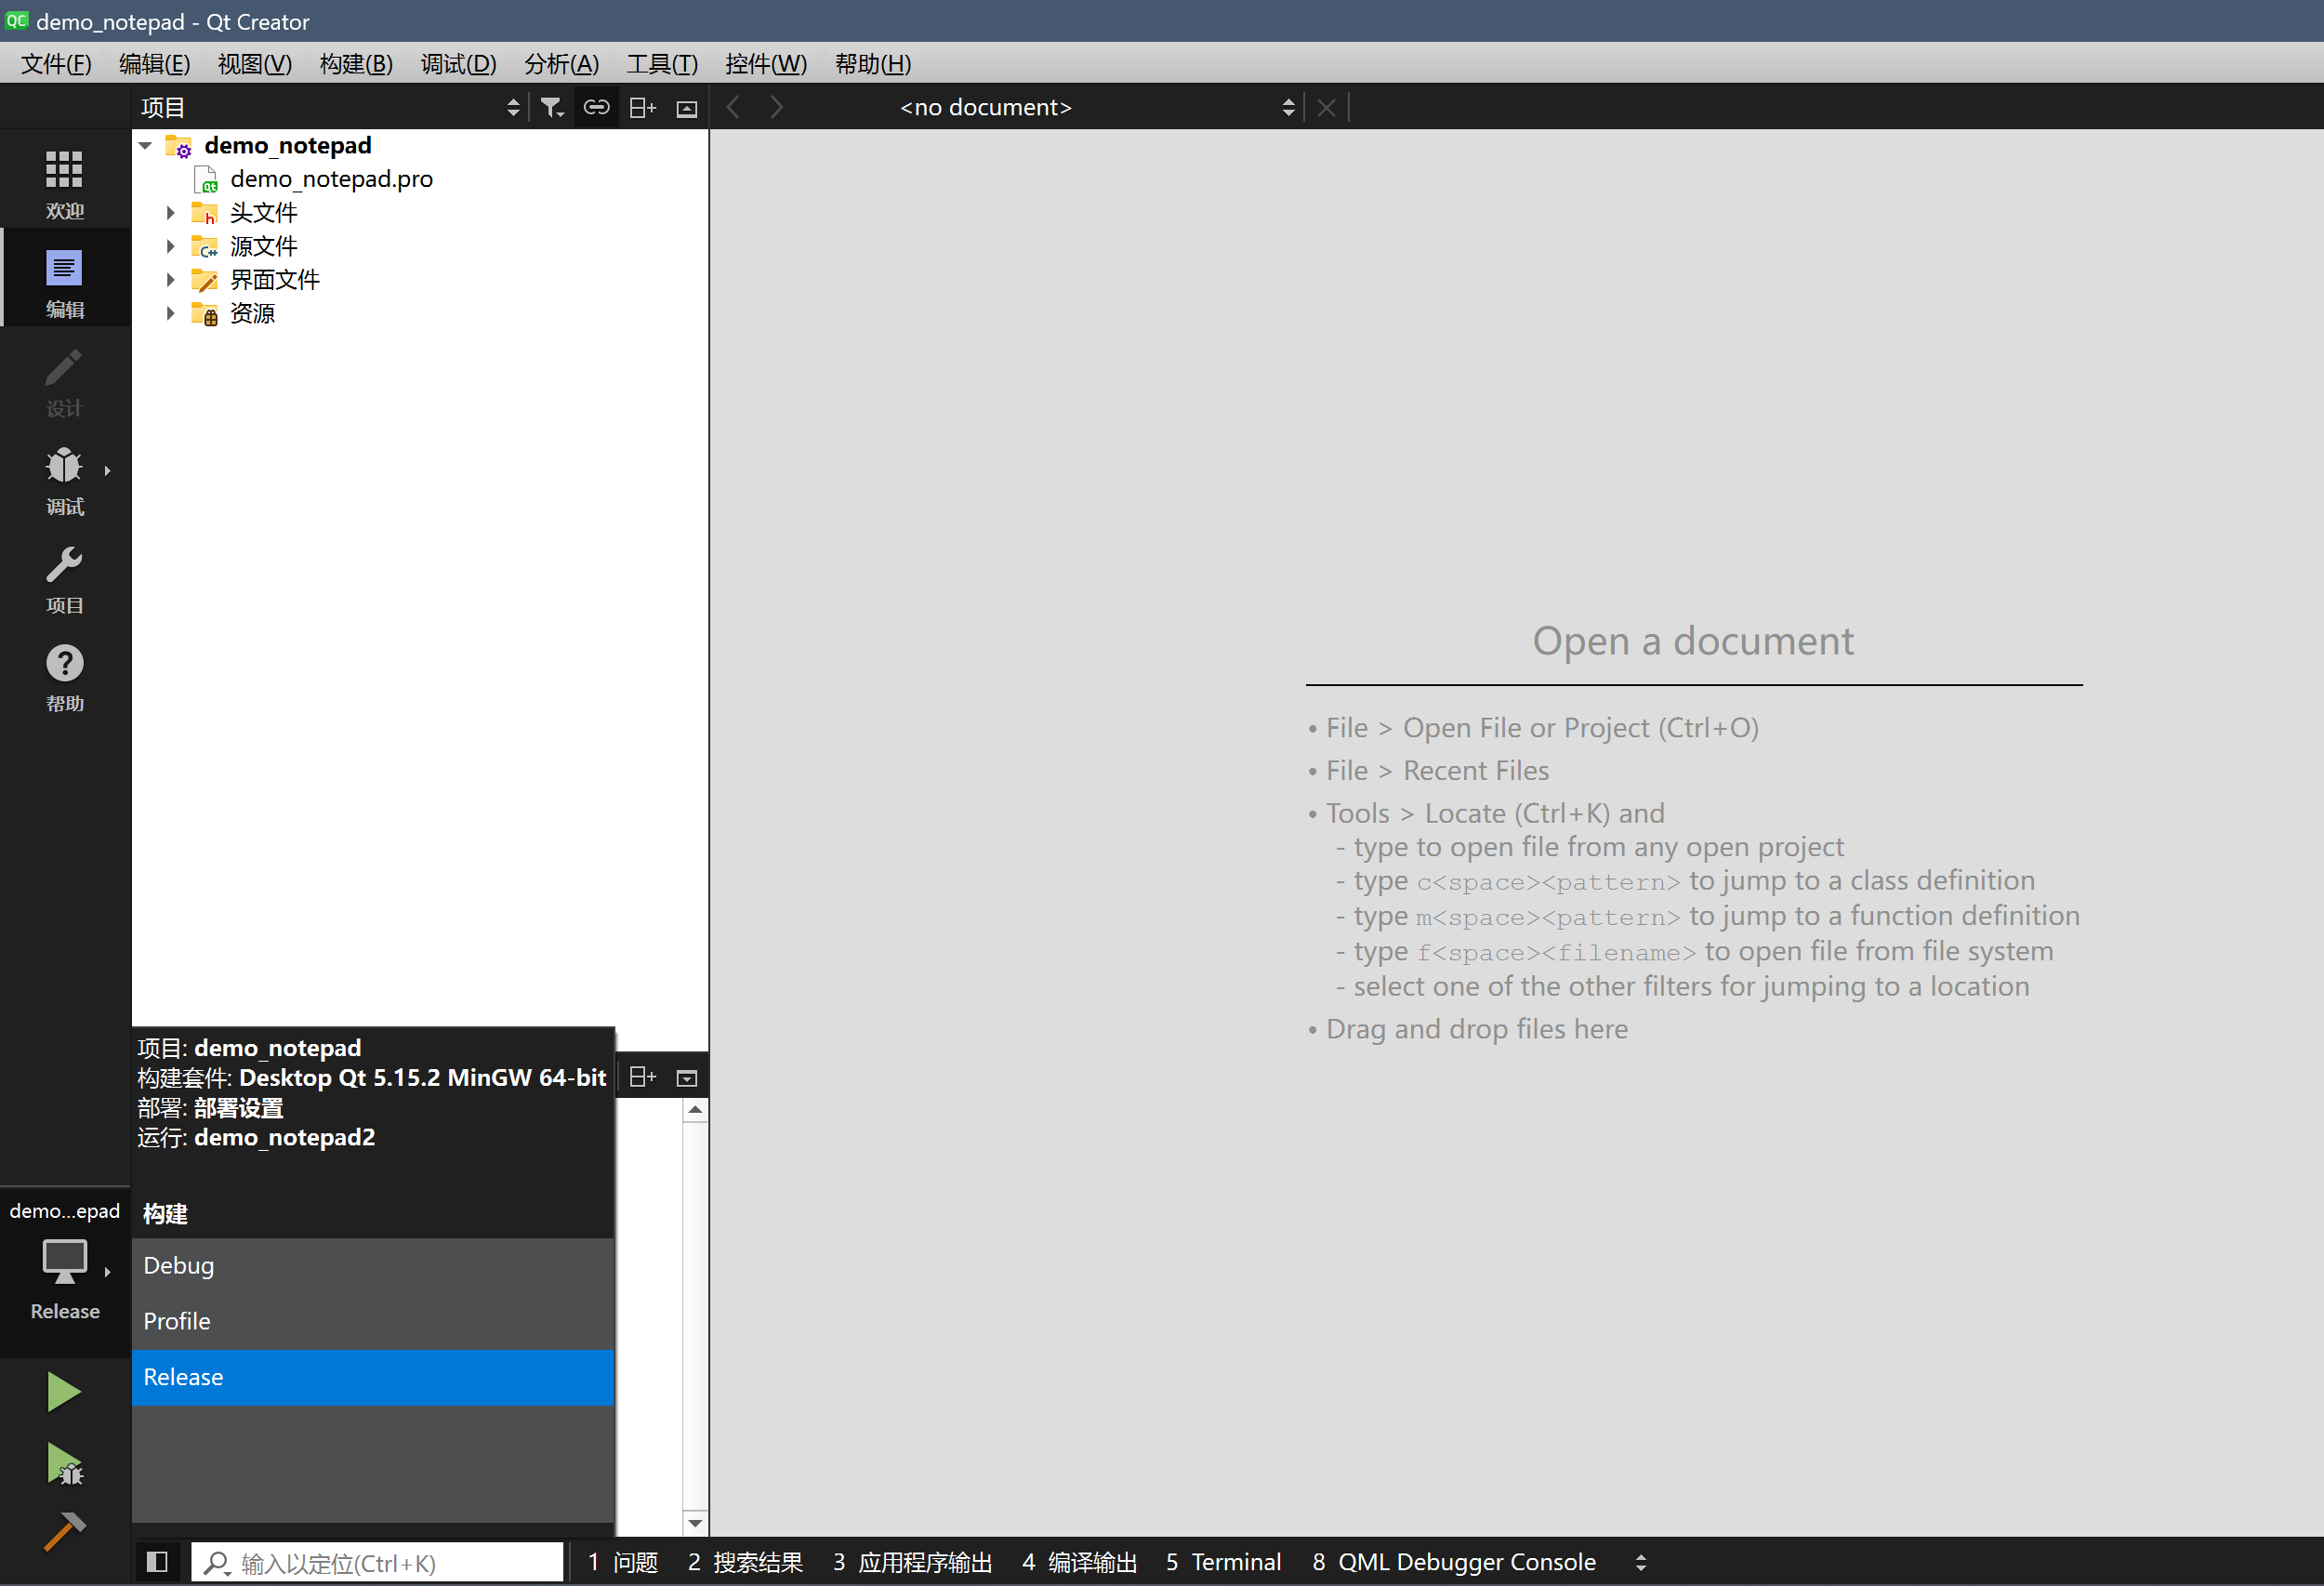Screen dimensions: 2324x1586
Task: Close the current document X button
Action: click(x=1326, y=107)
